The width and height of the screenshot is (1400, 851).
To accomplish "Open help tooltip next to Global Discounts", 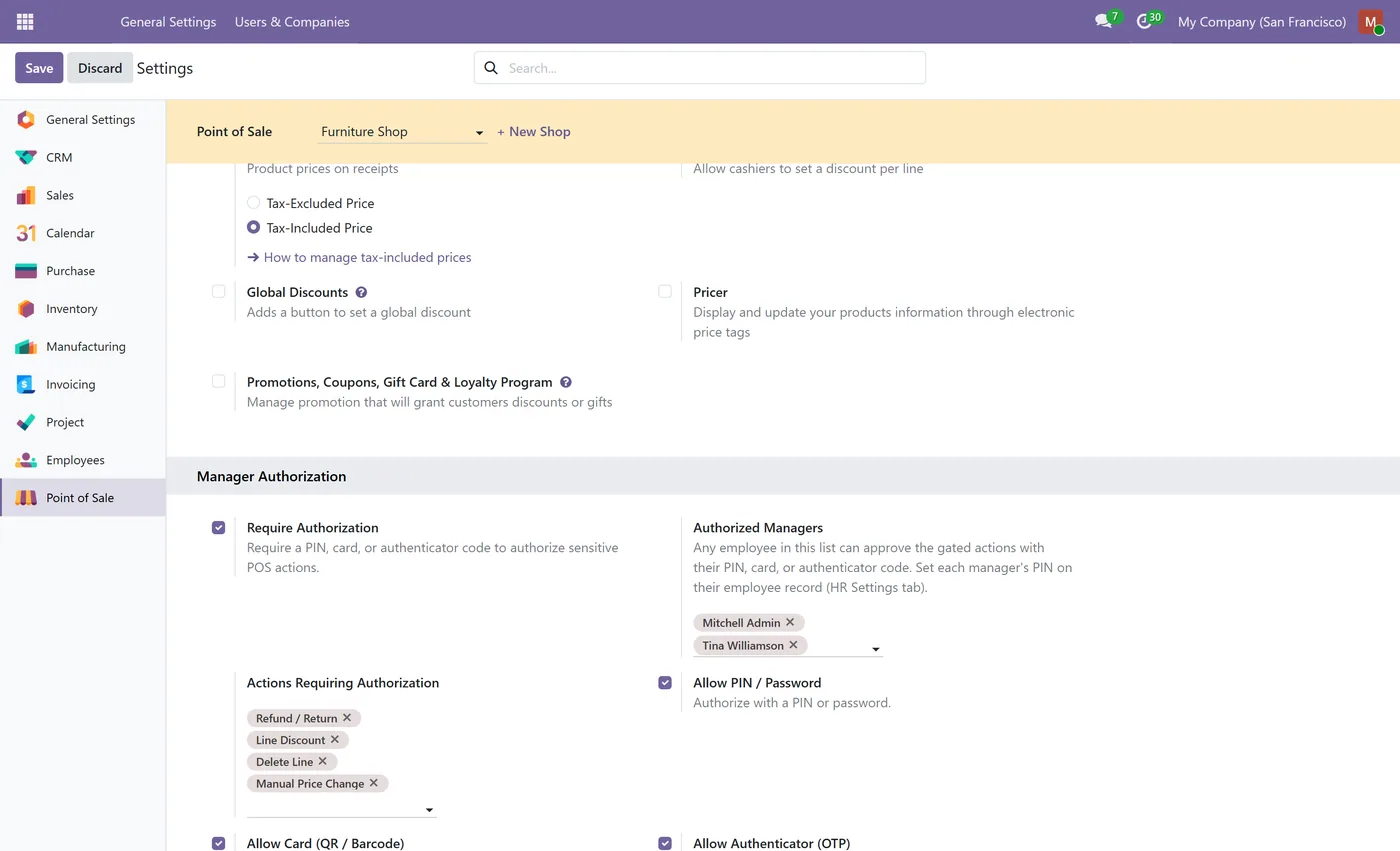I will point(361,293).
